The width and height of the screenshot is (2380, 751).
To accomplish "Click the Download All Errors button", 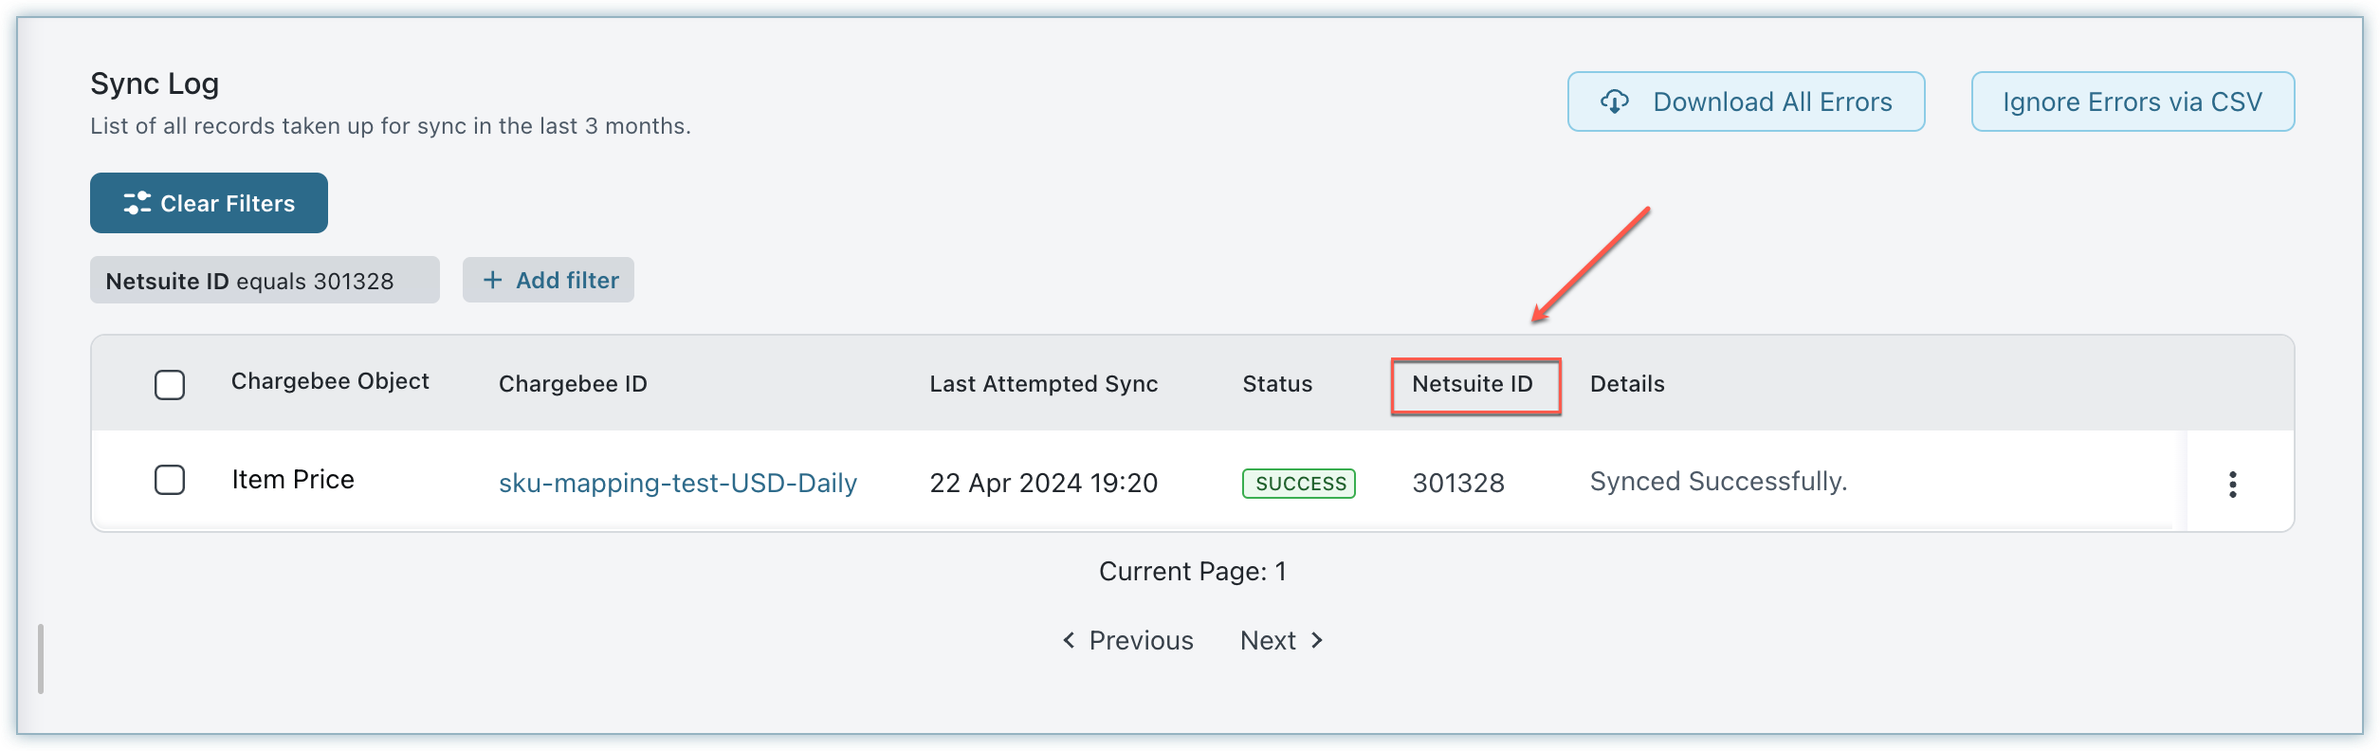I will pyautogui.click(x=1746, y=101).
